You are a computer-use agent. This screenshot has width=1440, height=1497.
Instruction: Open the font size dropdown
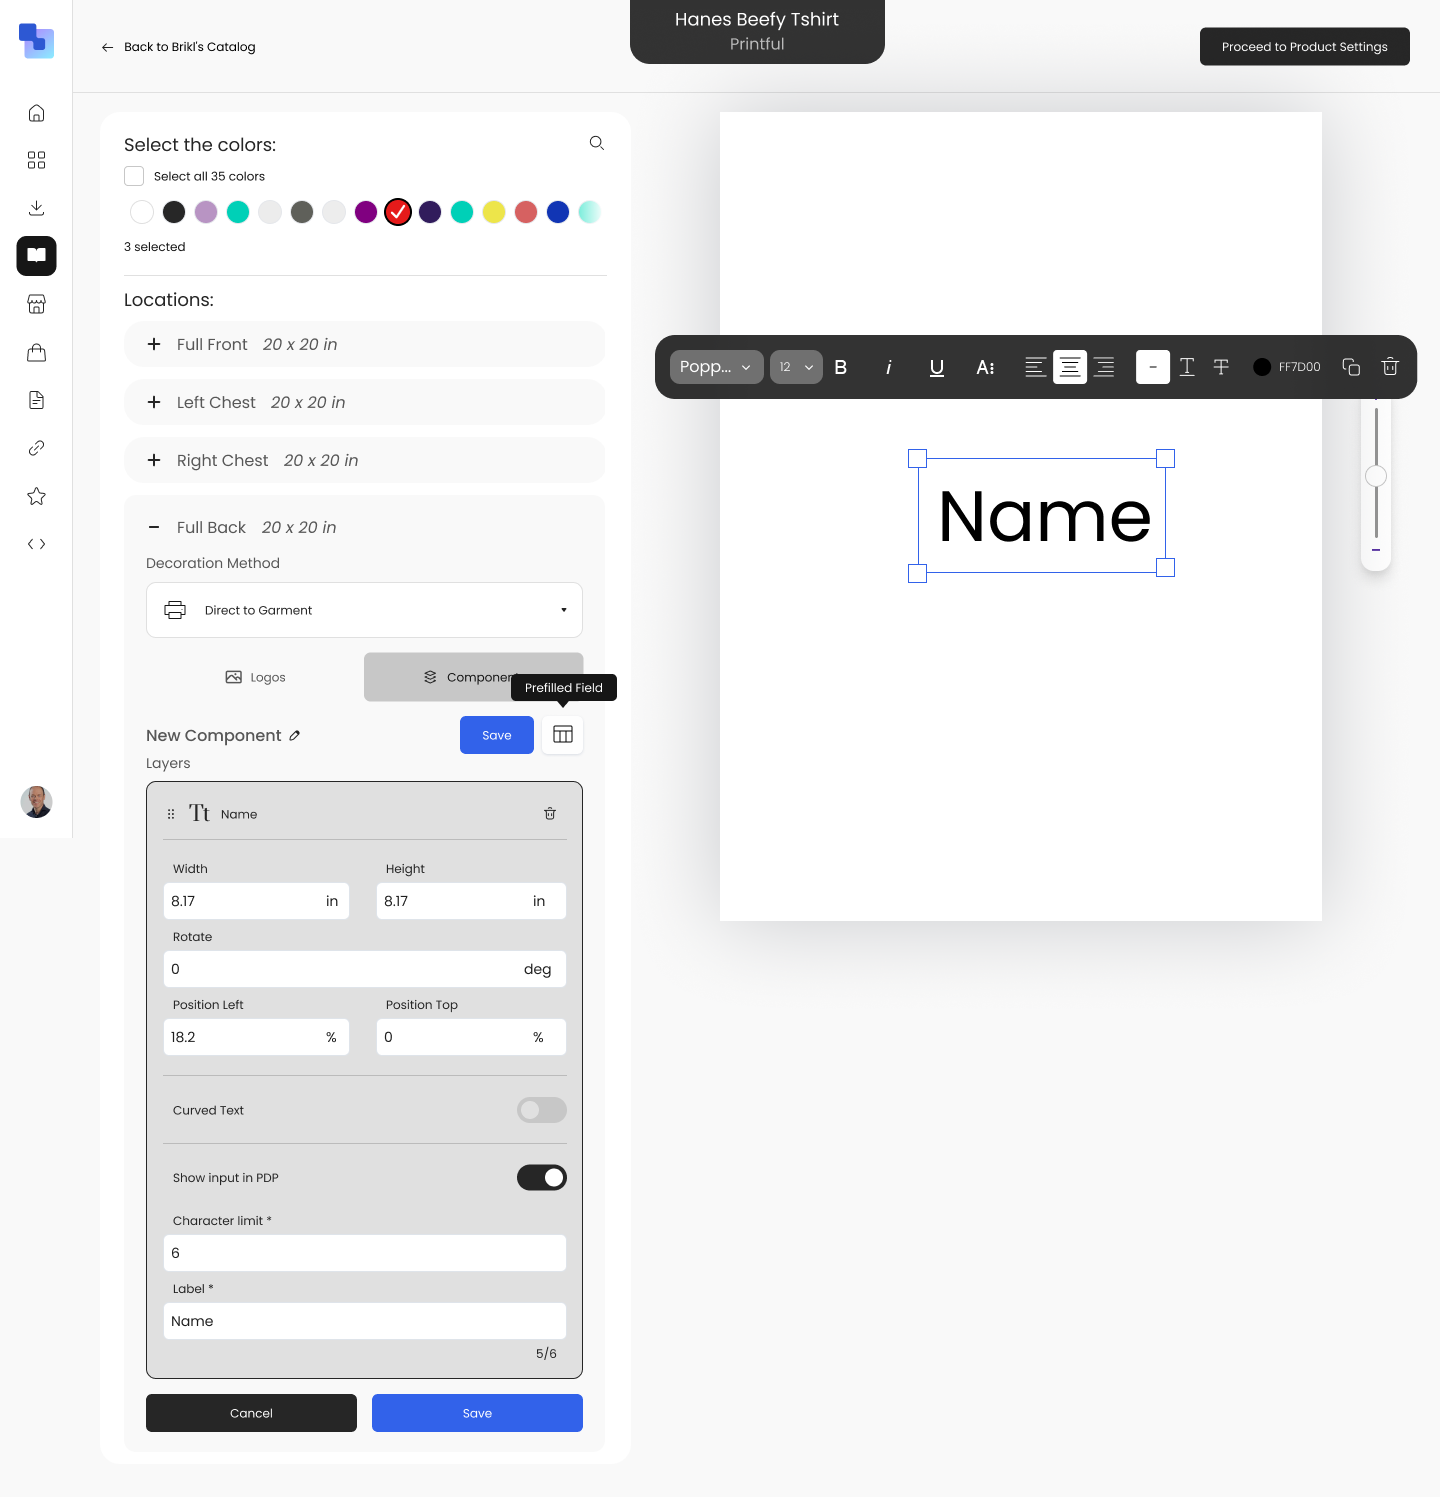point(796,367)
